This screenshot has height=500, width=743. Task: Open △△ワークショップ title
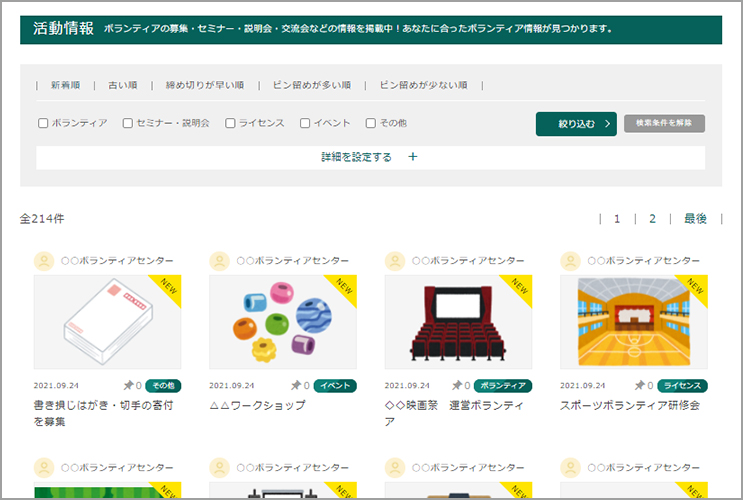tap(257, 406)
